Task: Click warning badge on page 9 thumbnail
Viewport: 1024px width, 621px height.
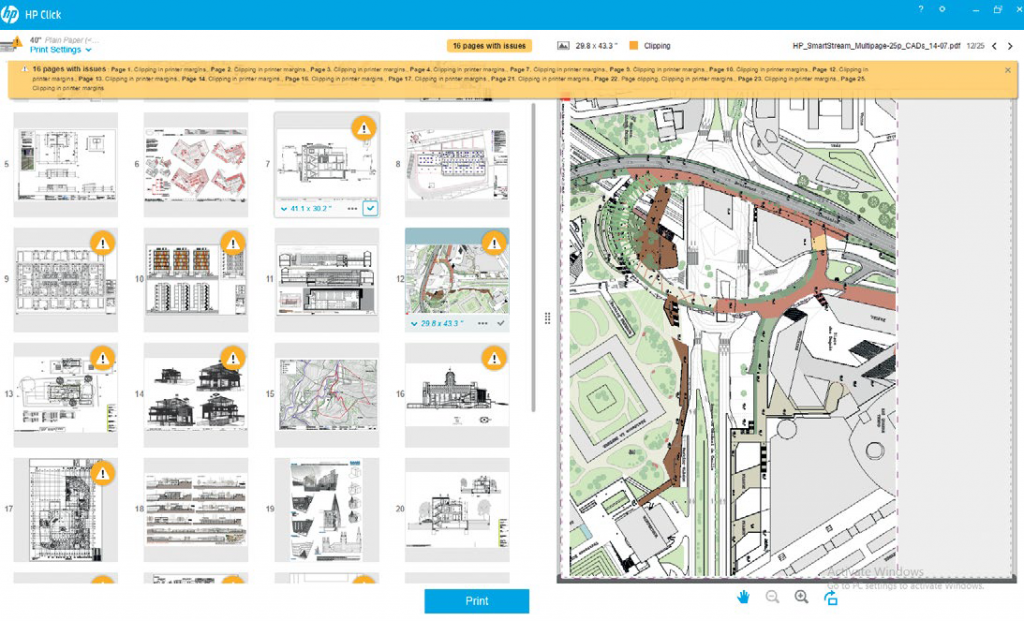Action: (103, 244)
